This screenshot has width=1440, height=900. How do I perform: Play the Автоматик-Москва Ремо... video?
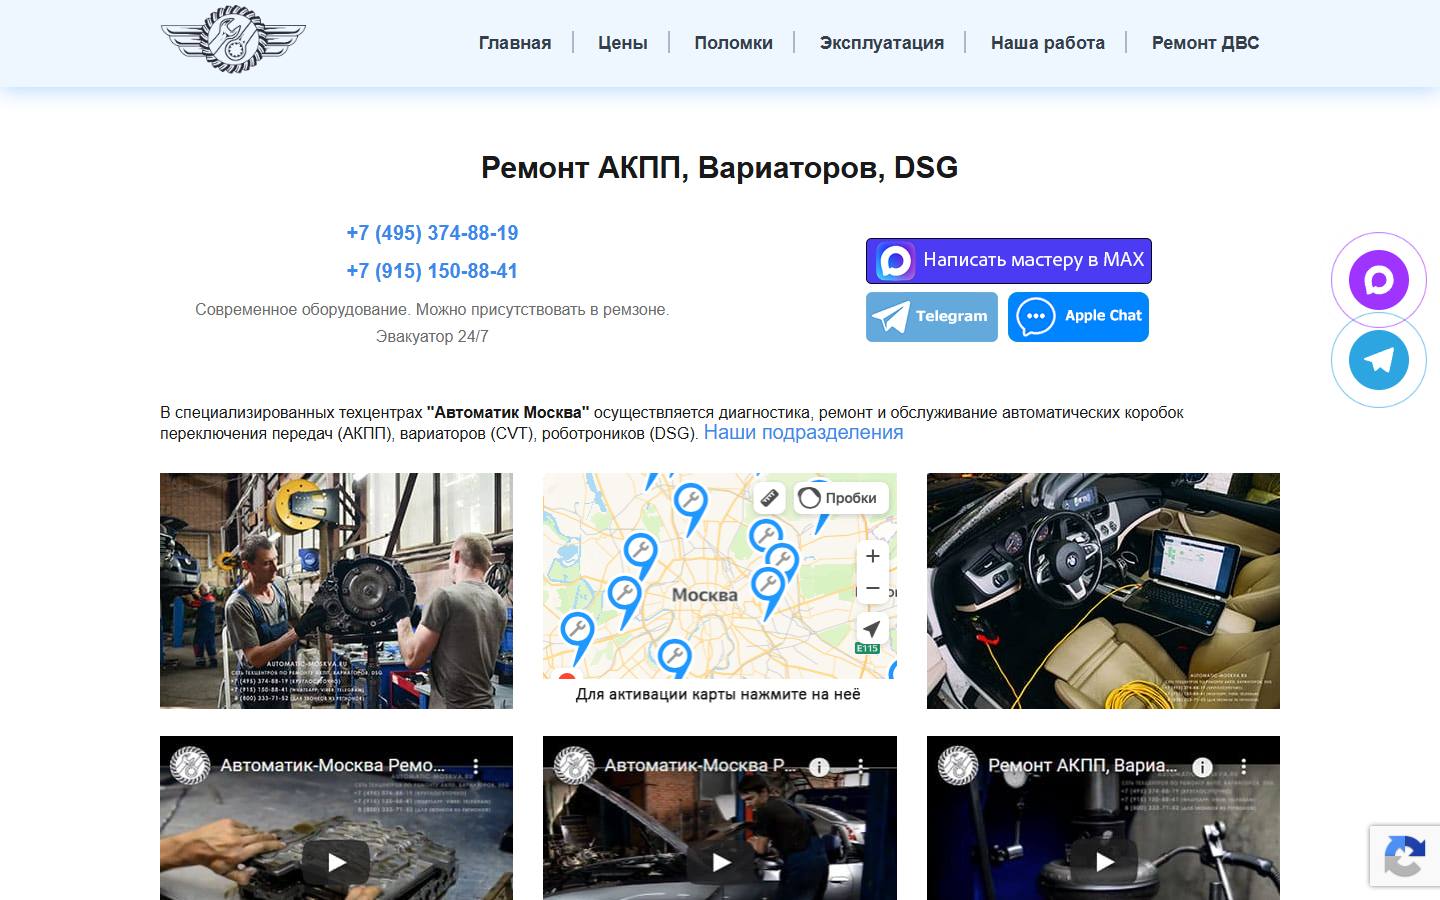tap(337, 862)
